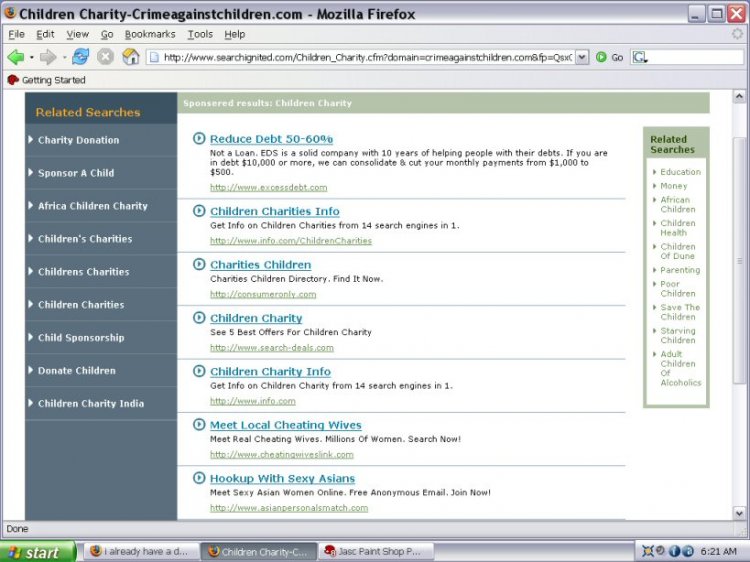This screenshot has width=750, height=562.
Task: Open the Children Charities Info link
Action: [x=275, y=211]
